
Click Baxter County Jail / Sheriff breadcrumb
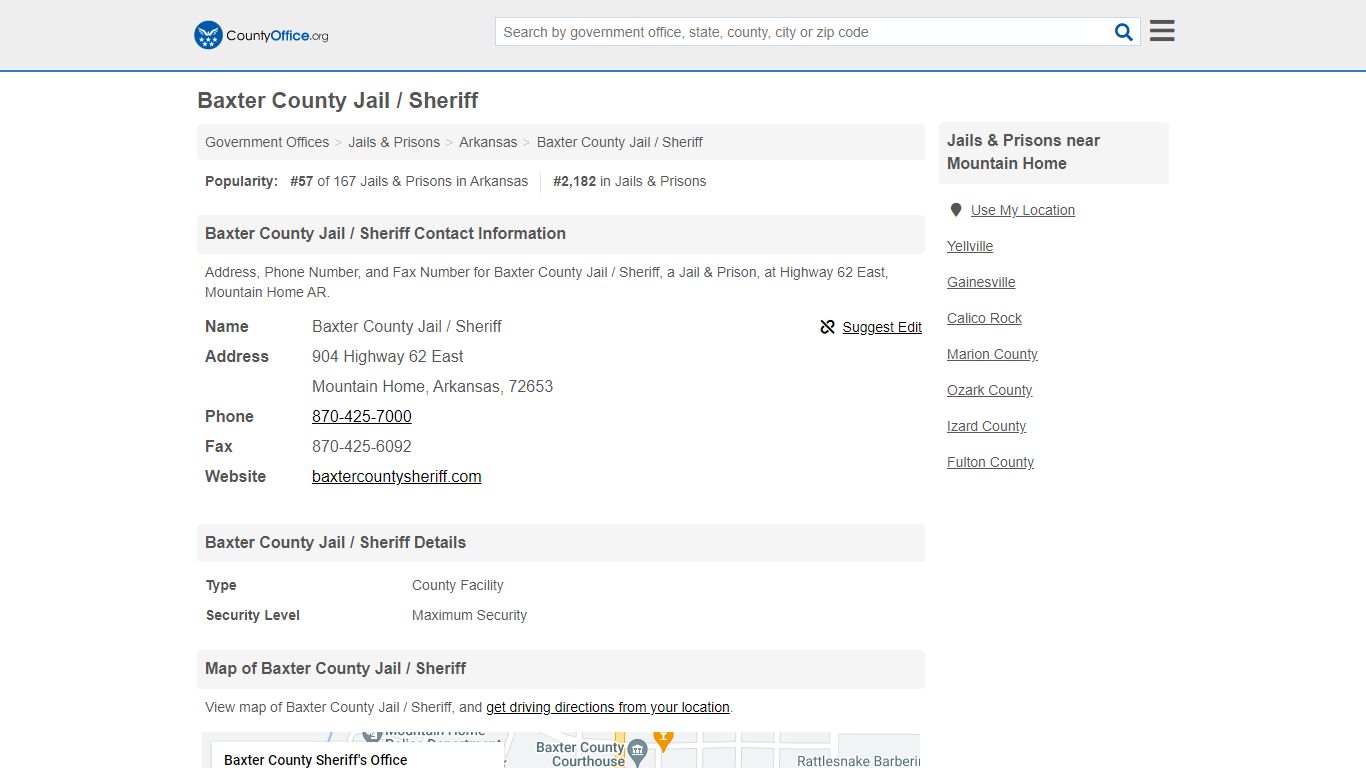point(619,142)
